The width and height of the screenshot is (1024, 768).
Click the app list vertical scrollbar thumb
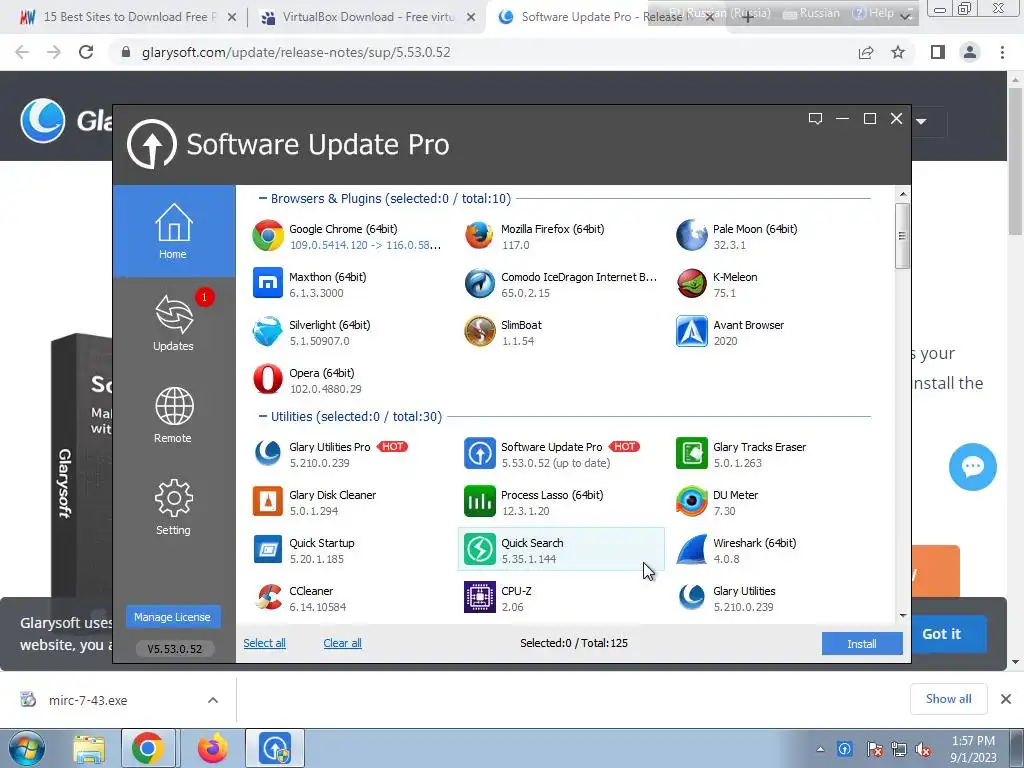tap(903, 235)
